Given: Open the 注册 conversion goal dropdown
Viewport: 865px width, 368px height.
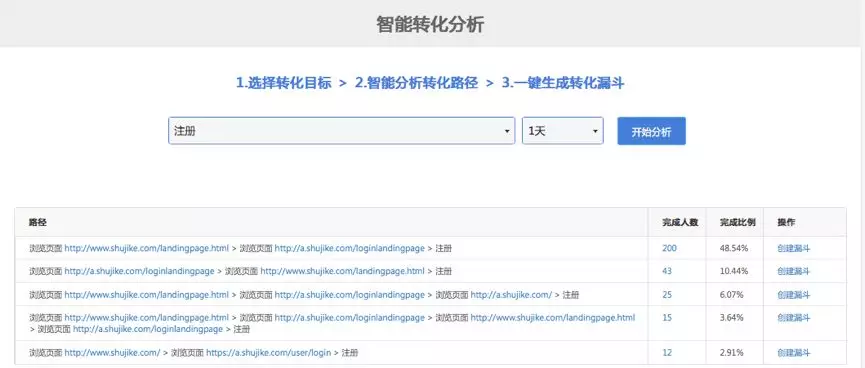Looking at the screenshot, I should [x=341, y=131].
